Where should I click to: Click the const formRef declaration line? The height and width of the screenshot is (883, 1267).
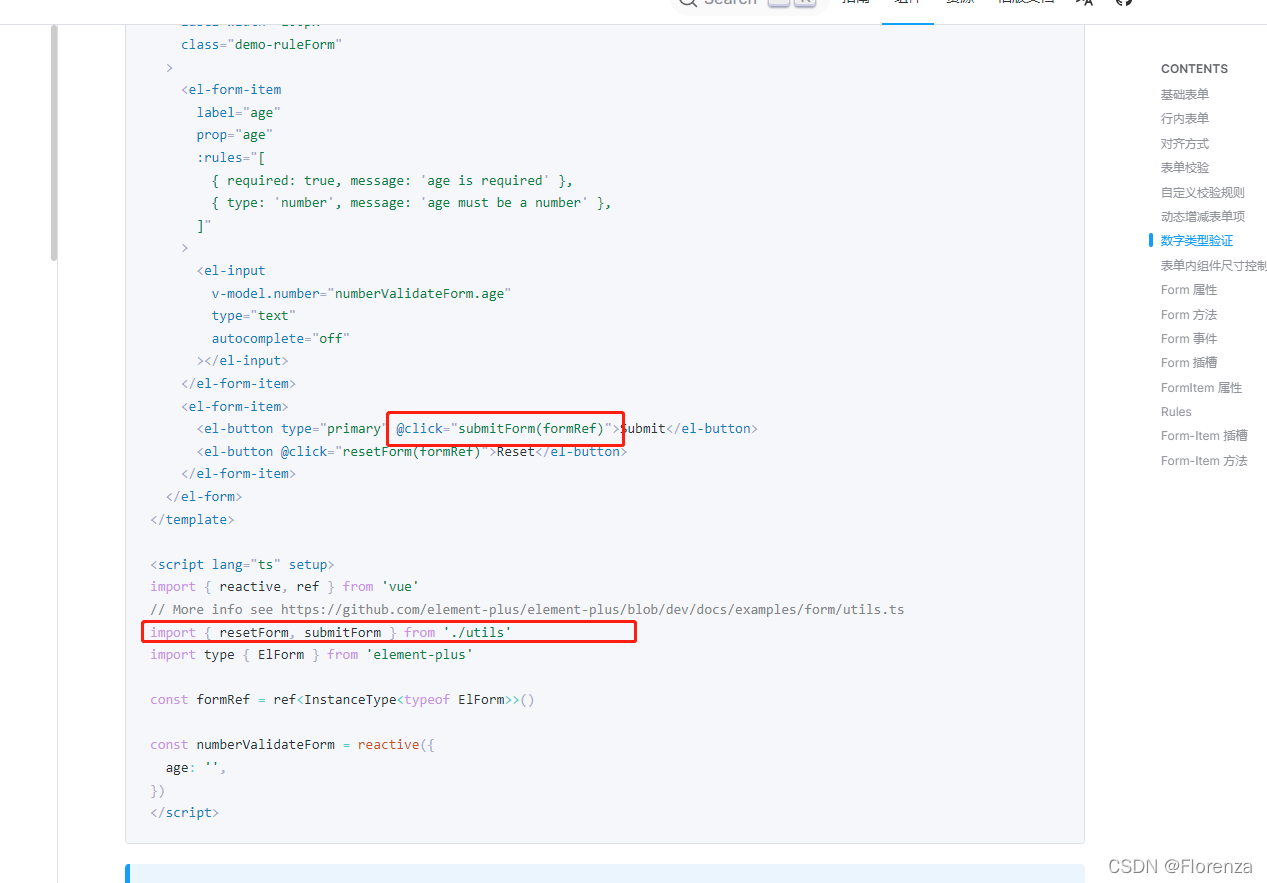tap(342, 700)
